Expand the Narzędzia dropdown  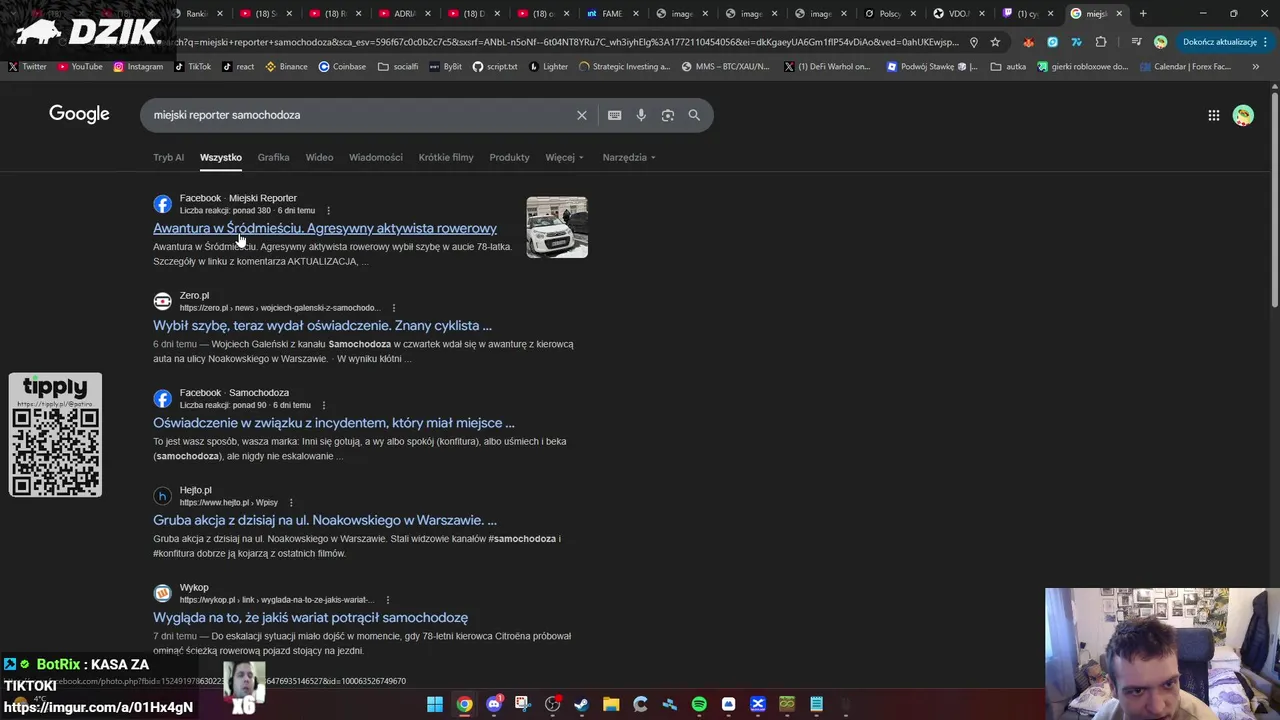pos(629,157)
